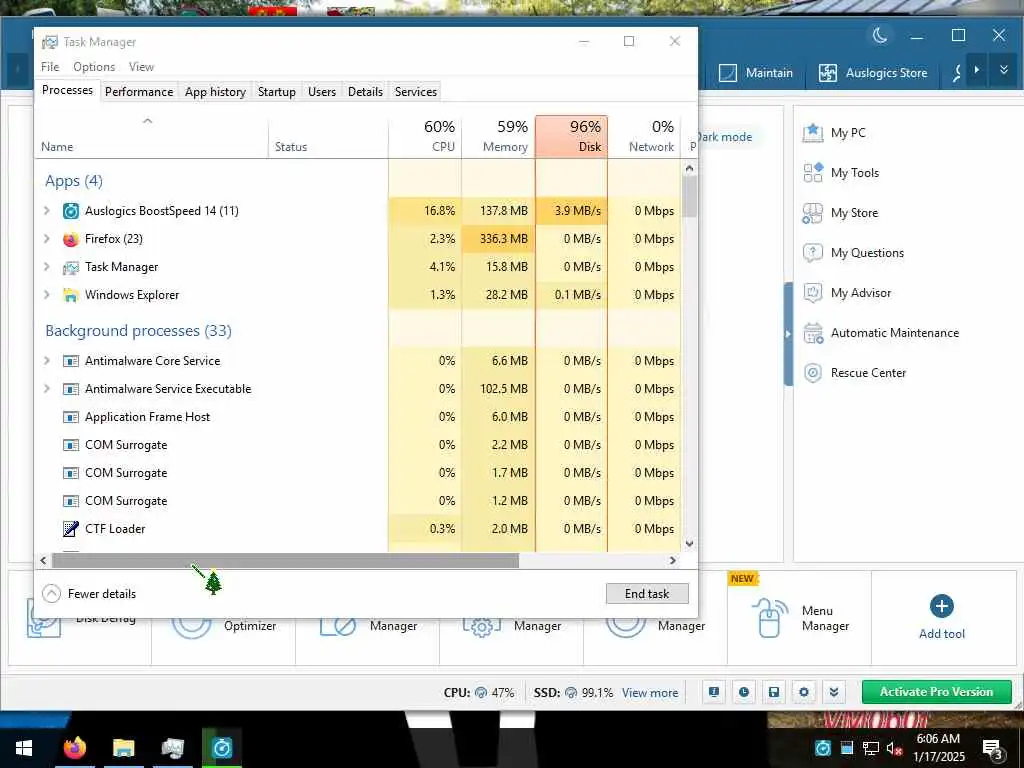Click the Windows Explorer process icon
The image size is (1024, 768).
point(71,295)
